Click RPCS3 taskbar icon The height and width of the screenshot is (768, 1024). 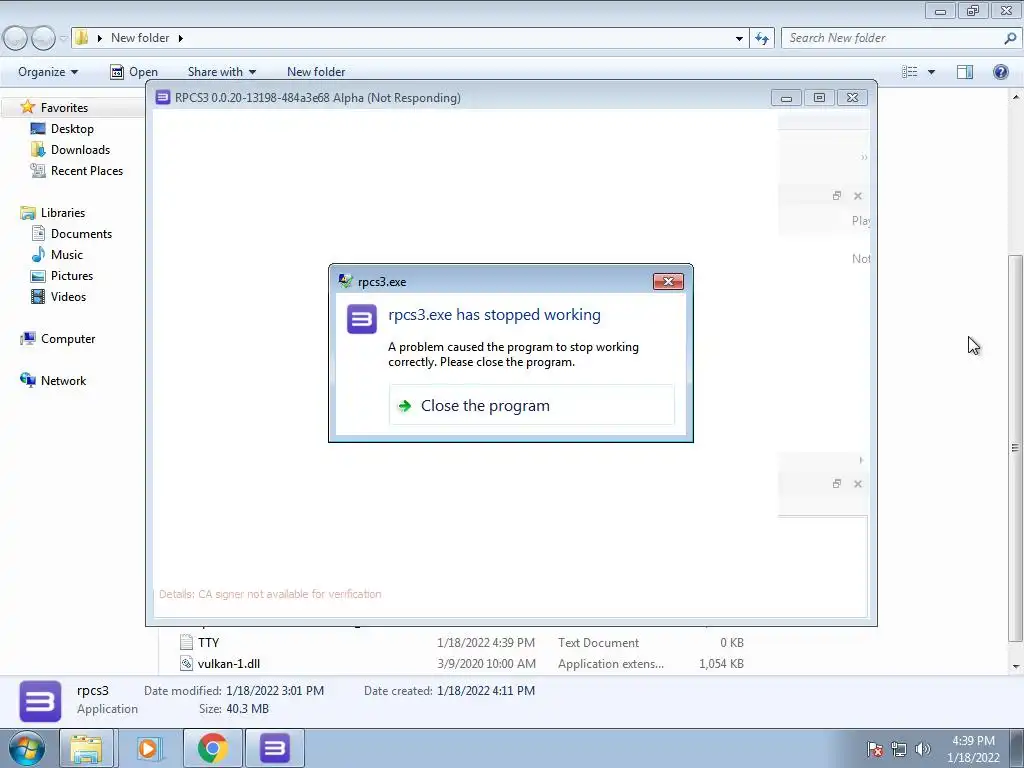coord(275,748)
